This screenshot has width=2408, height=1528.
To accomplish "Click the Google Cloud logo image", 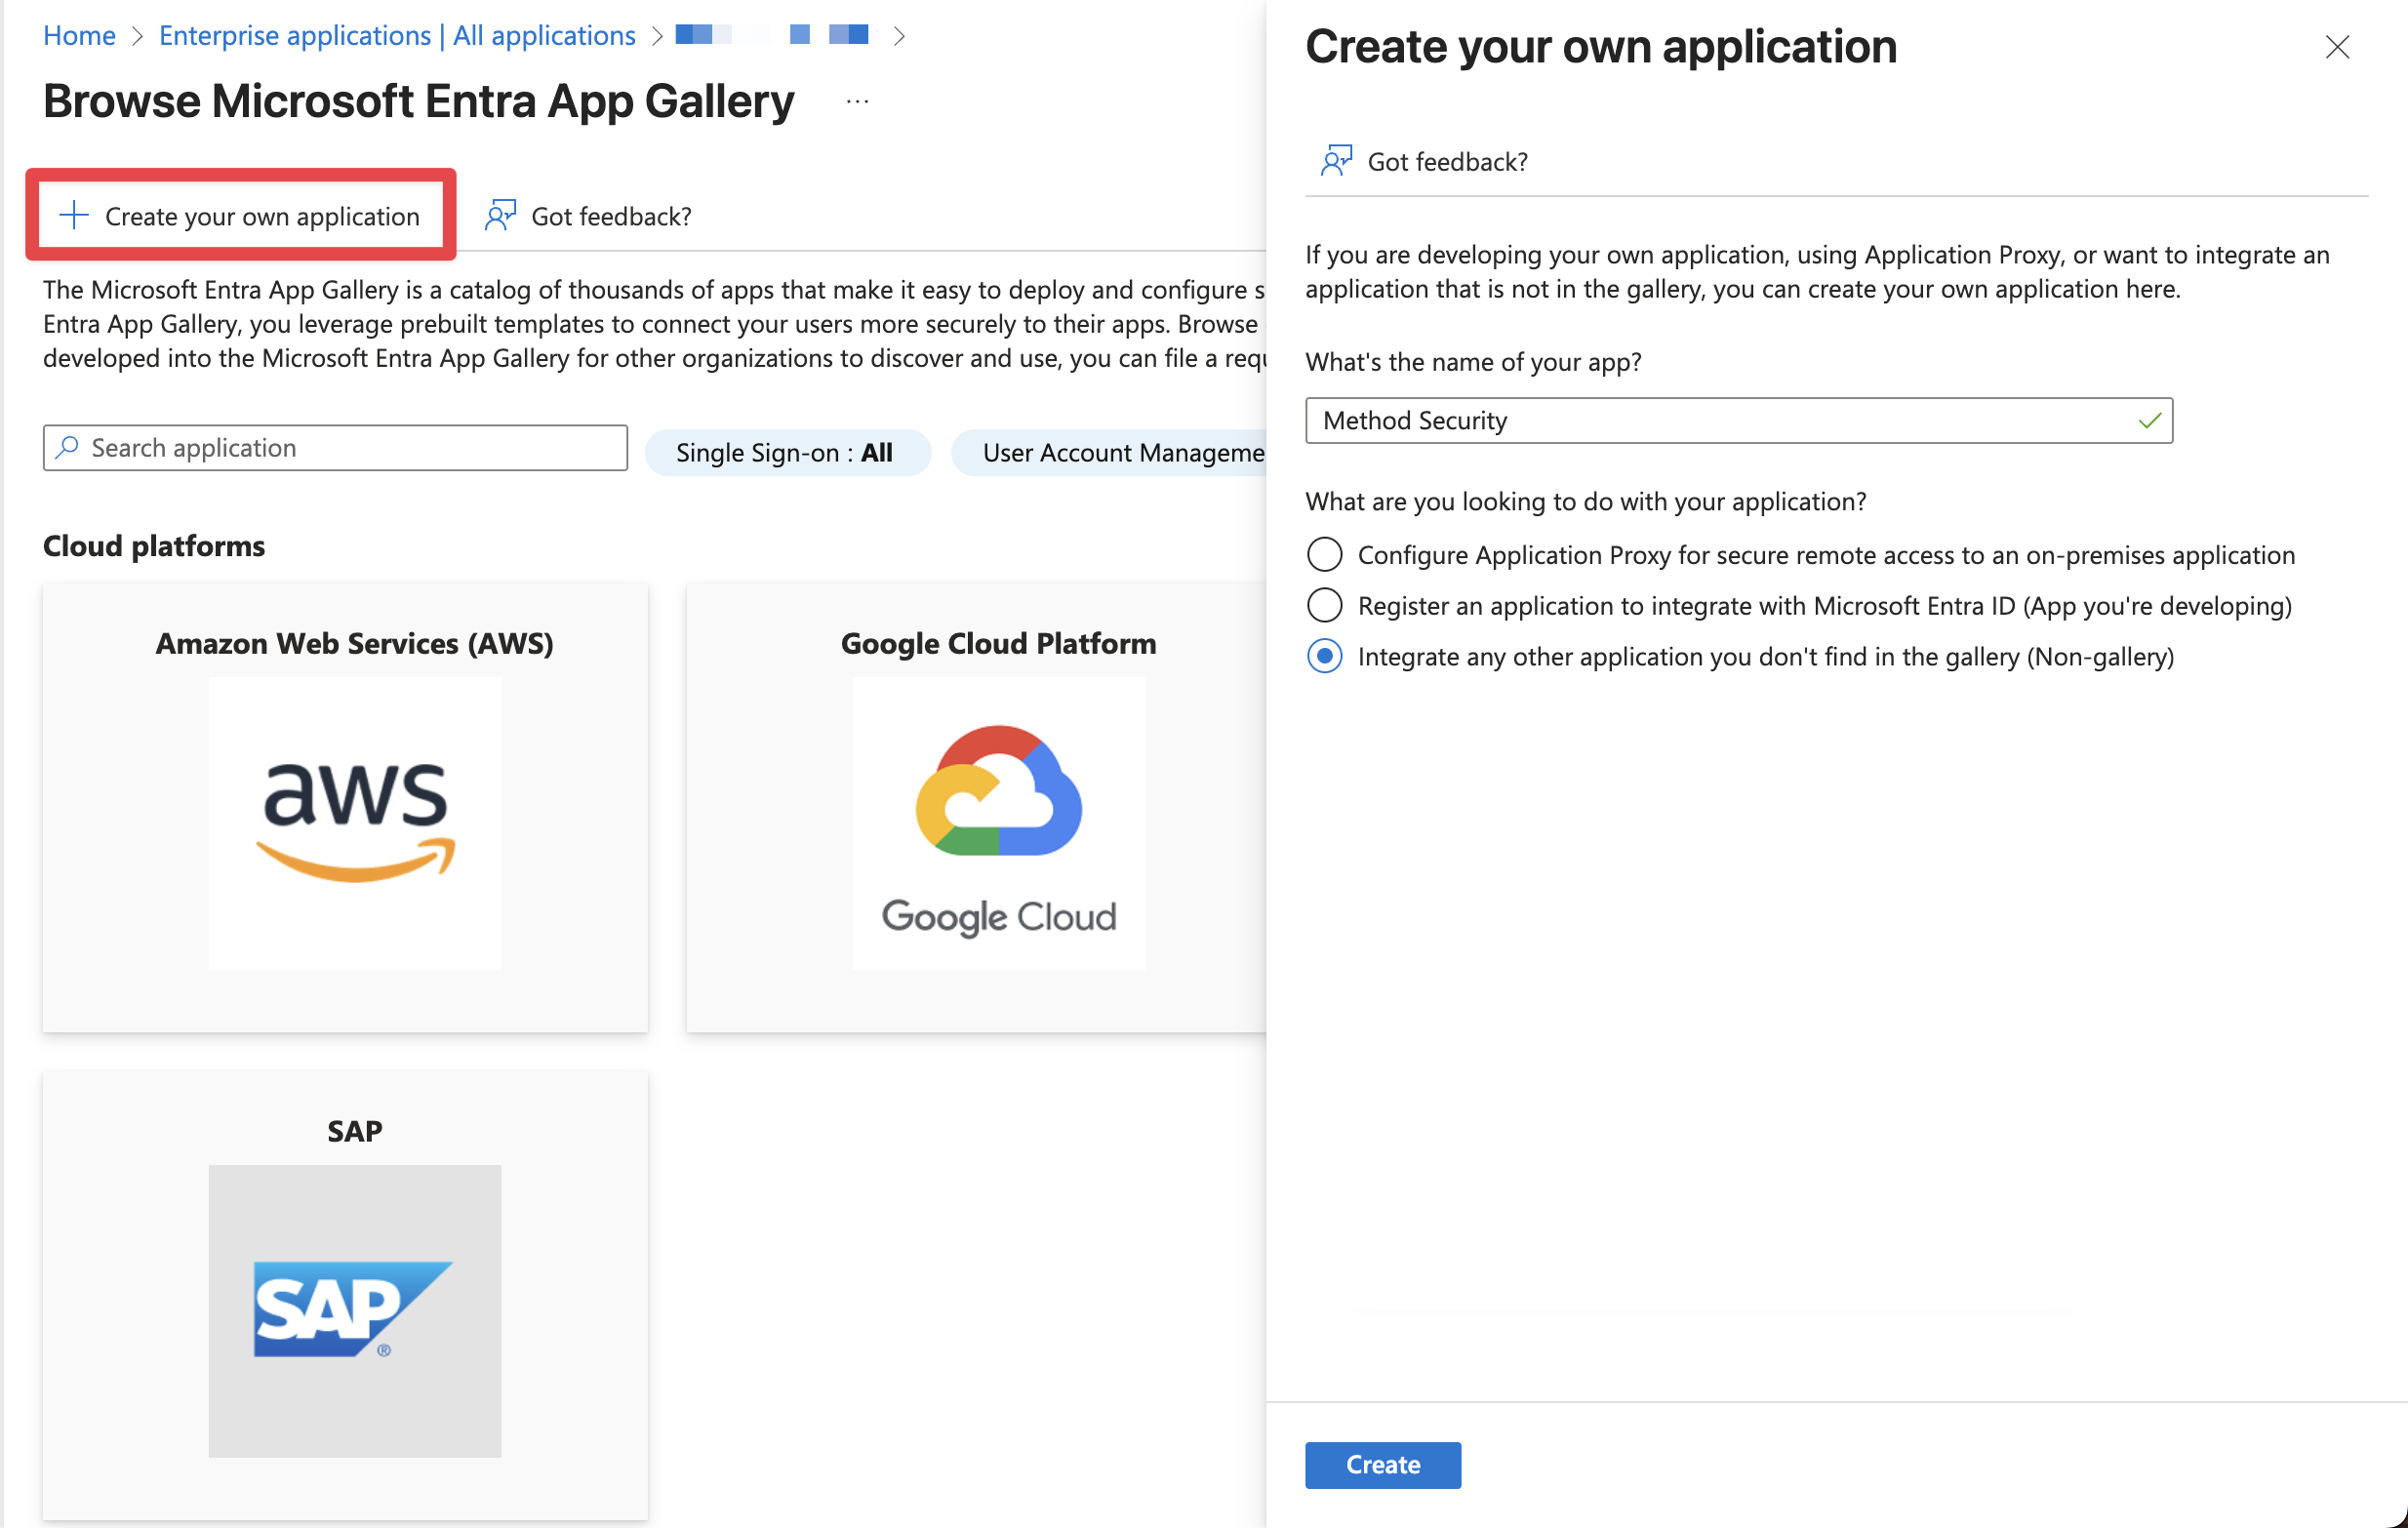I will click(998, 822).
